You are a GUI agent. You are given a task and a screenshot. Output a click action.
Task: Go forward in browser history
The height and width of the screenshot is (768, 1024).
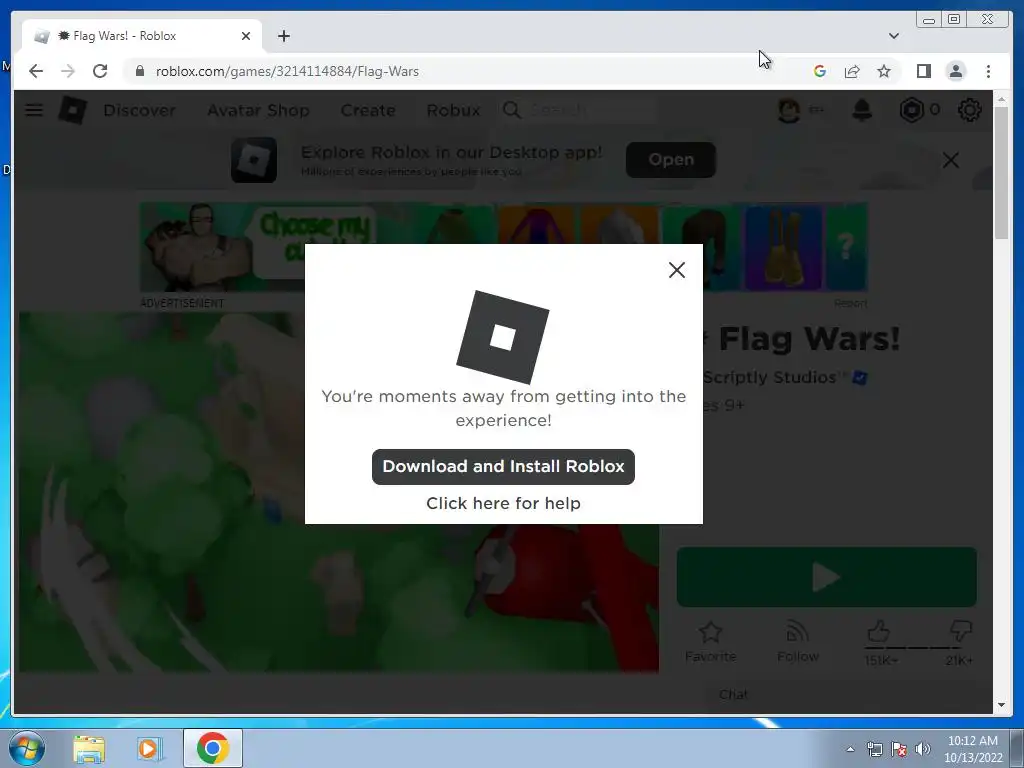(x=68, y=71)
